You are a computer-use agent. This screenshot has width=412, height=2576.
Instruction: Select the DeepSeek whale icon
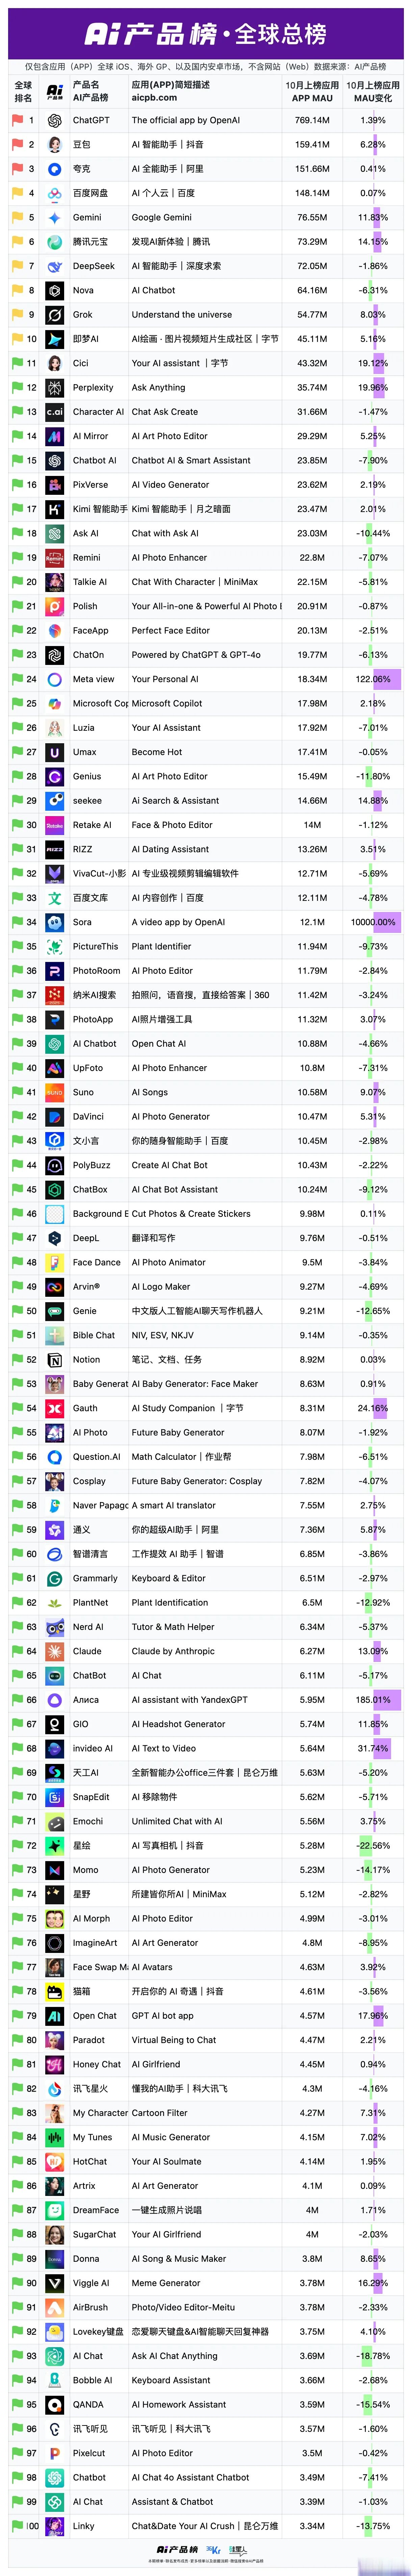55,266
